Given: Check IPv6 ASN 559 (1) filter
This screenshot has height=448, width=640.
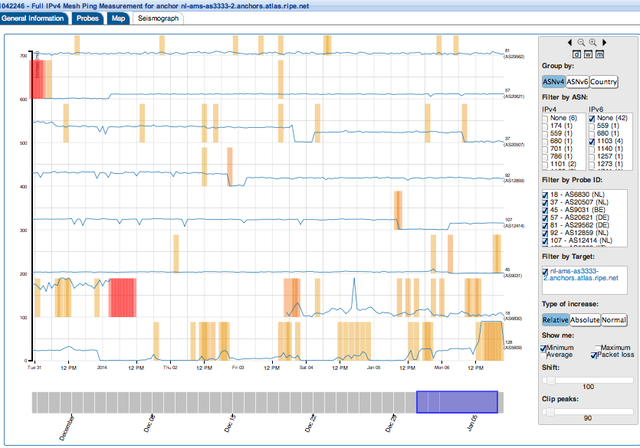Looking at the screenshot, I should point(592,126).
